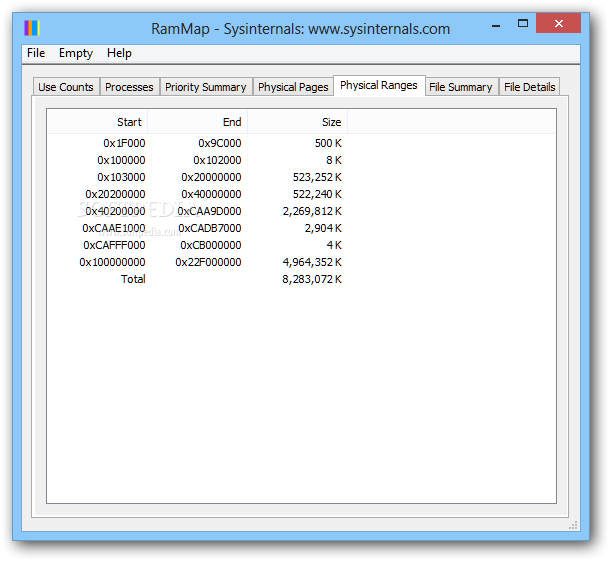Switch to the Processes tab
Screen dimensions: 610x561
coord(130,87)
